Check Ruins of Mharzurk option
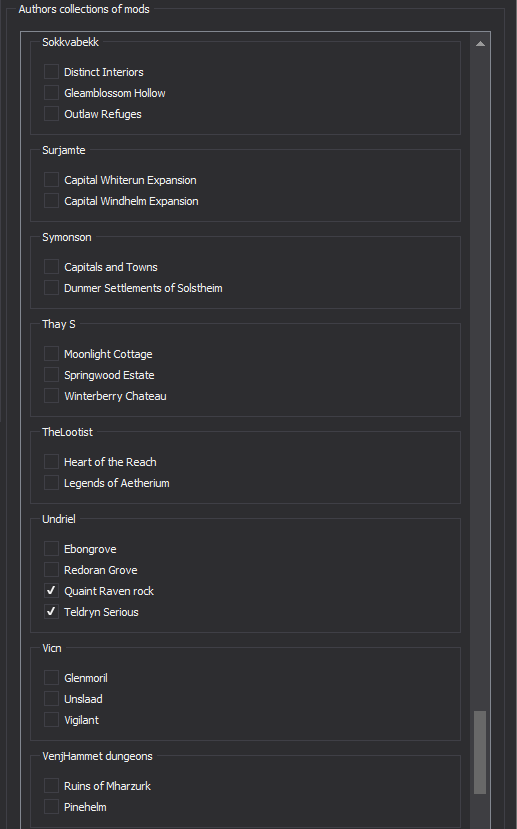517x829 pixels. pos(51,786)
